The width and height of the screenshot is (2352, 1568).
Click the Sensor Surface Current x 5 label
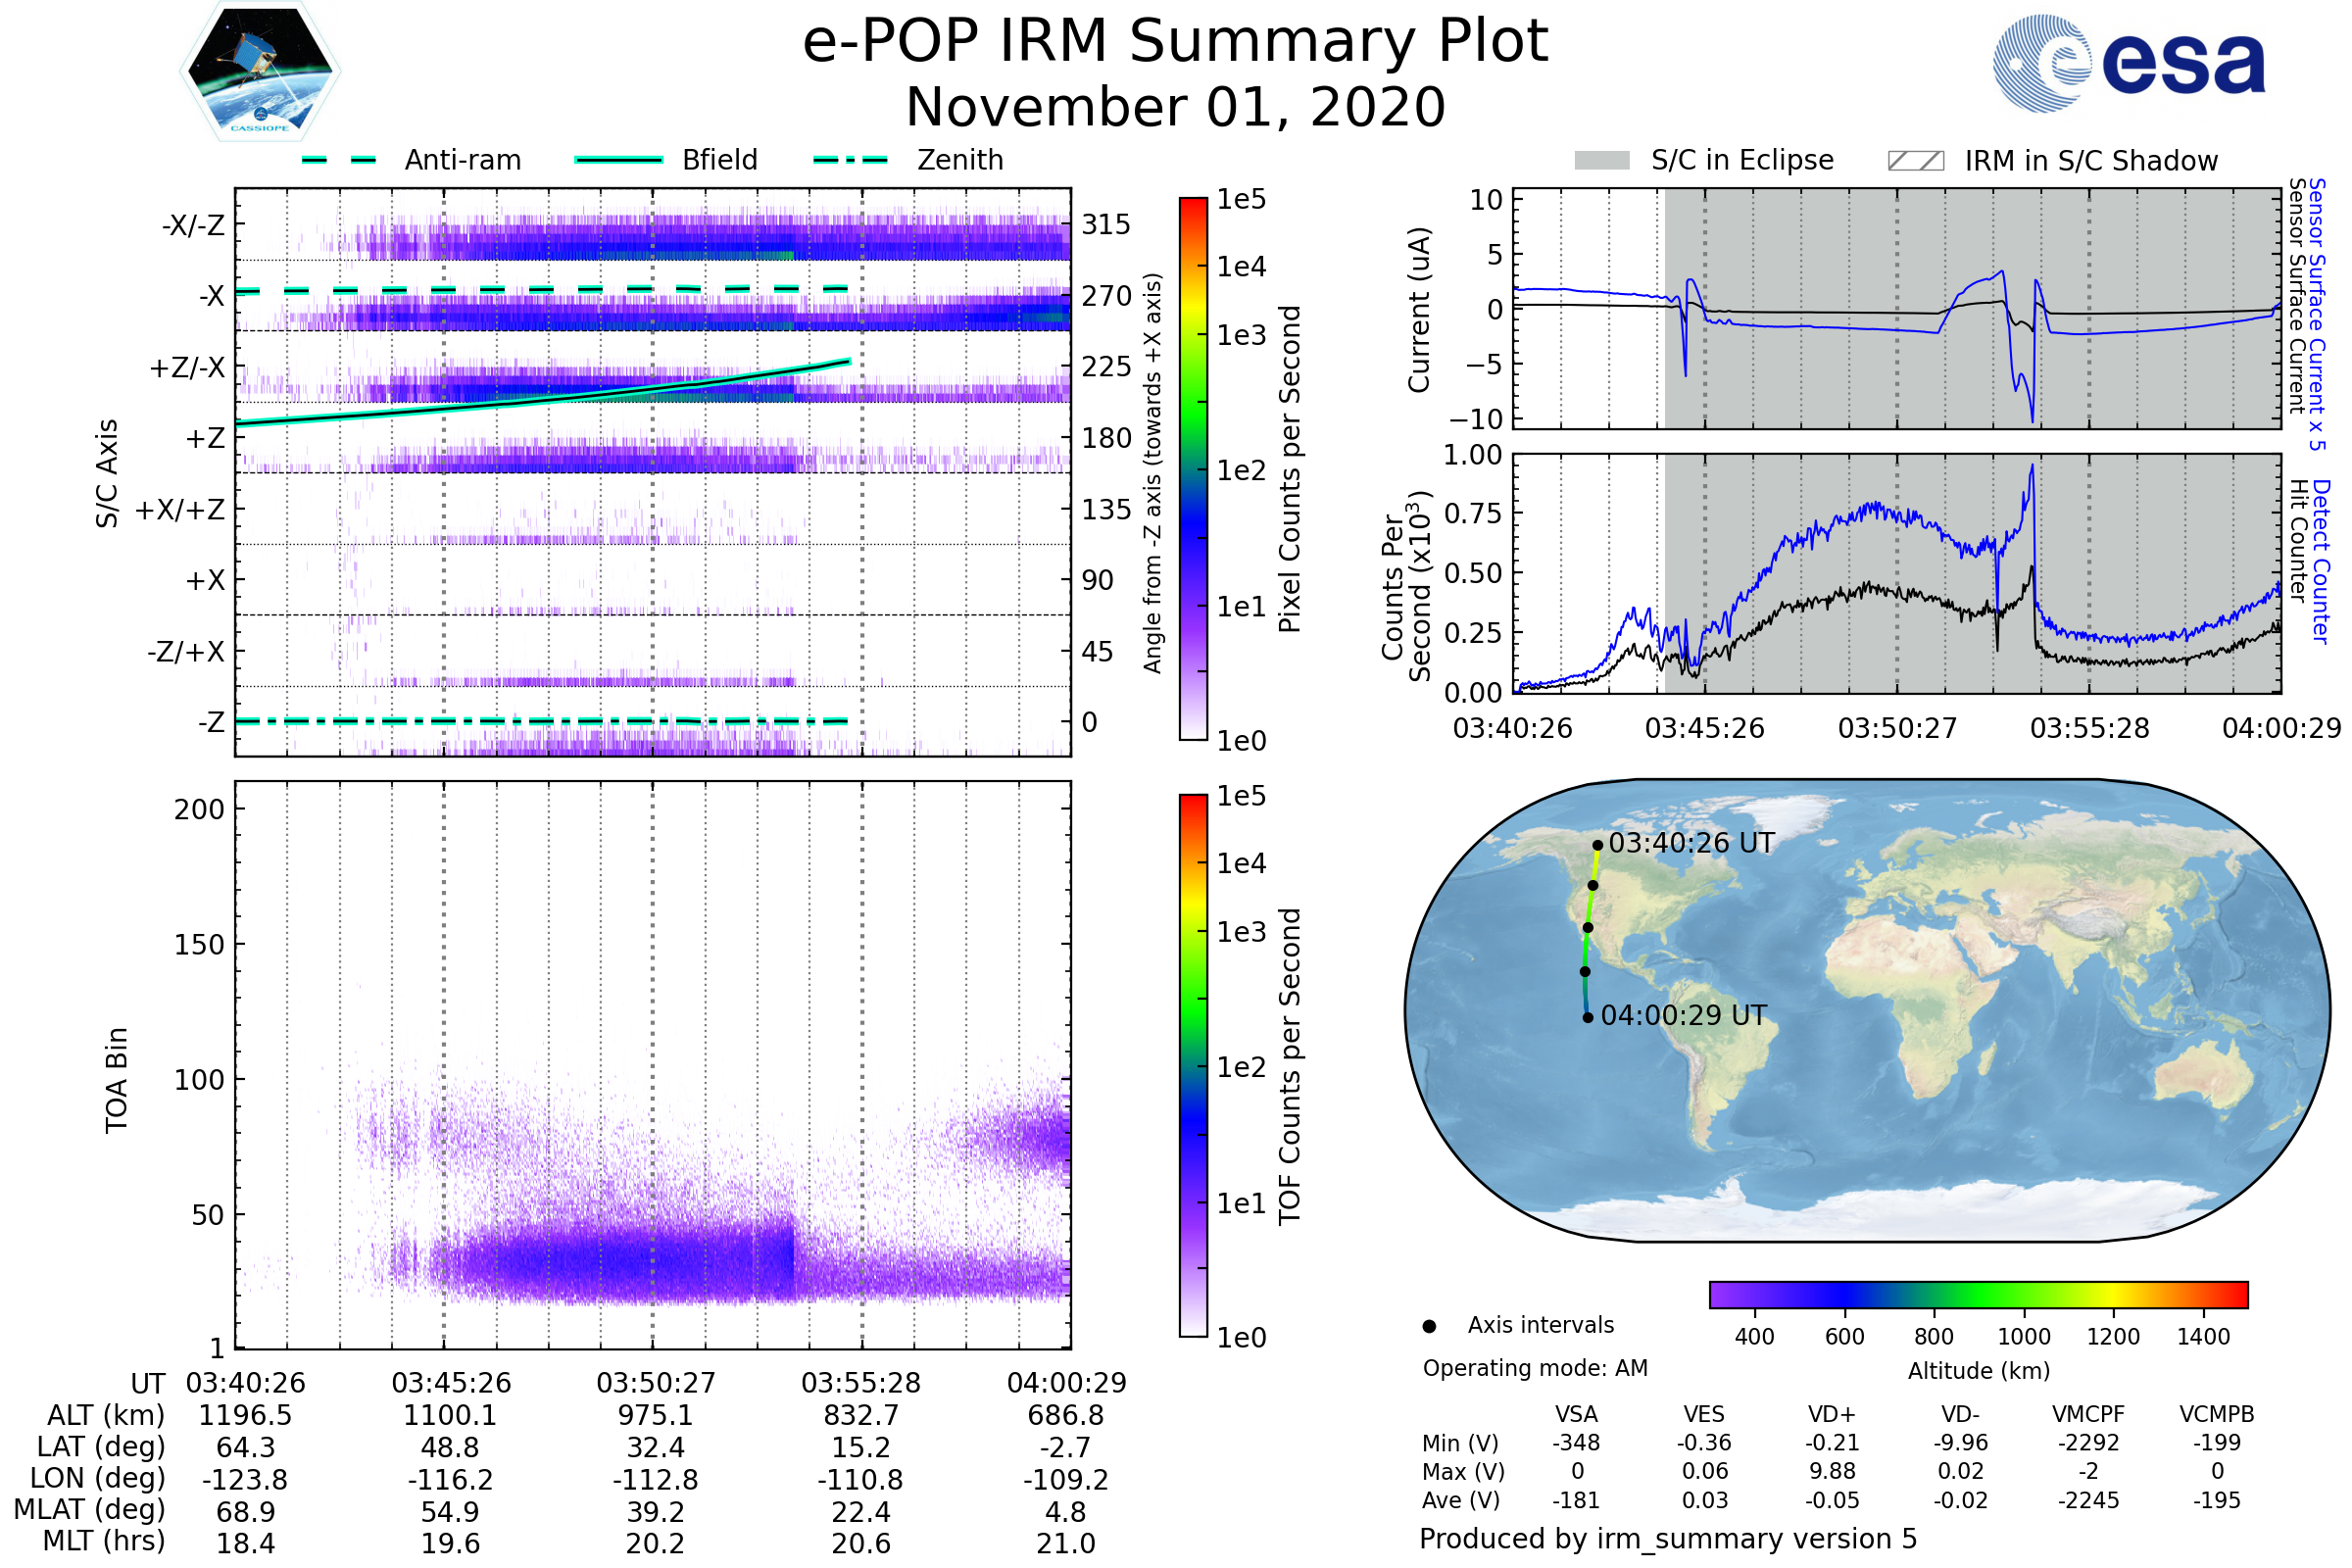click(x=2317, y=314)
